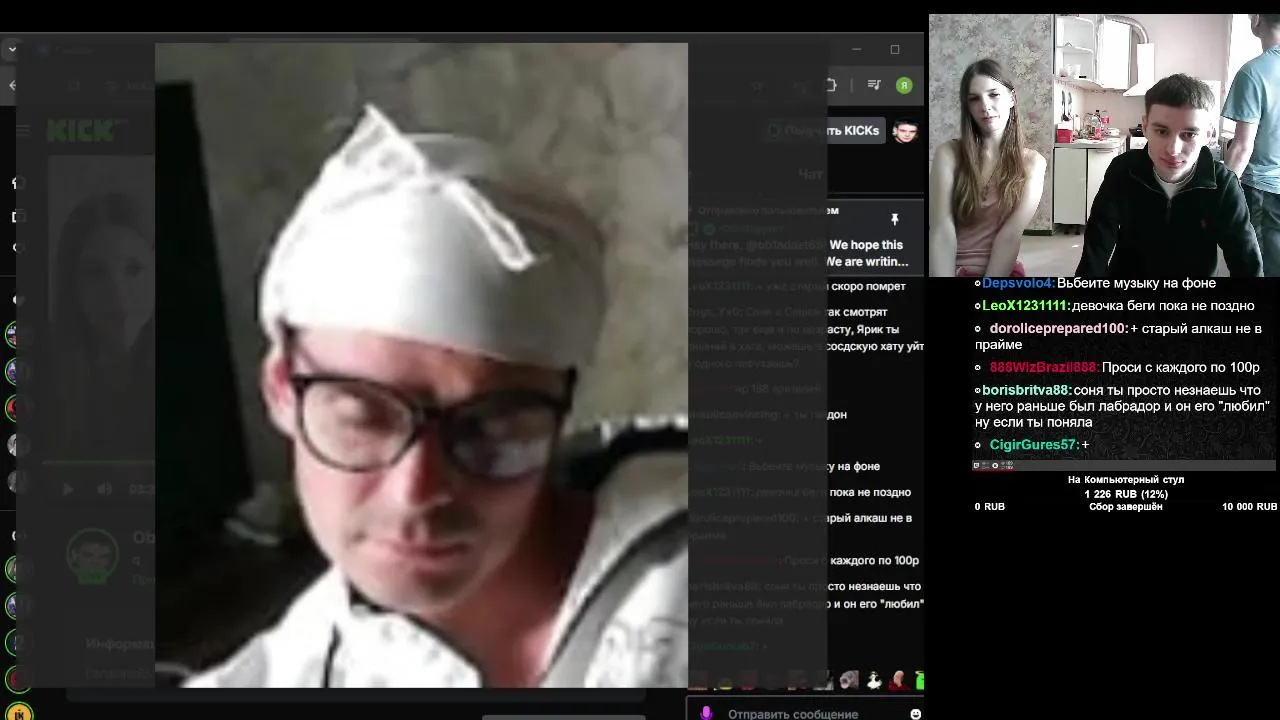
Task: Click the overlay webcam feed of two streamers
Action: point(1104,145)
